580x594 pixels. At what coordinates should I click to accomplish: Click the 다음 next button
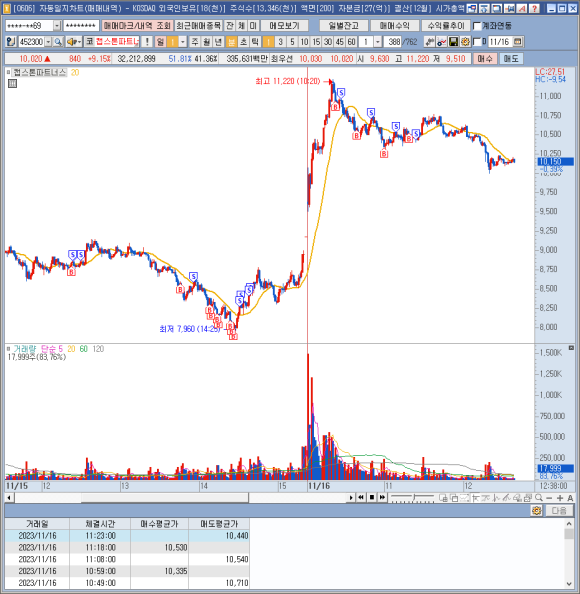(x=559, y=511)
